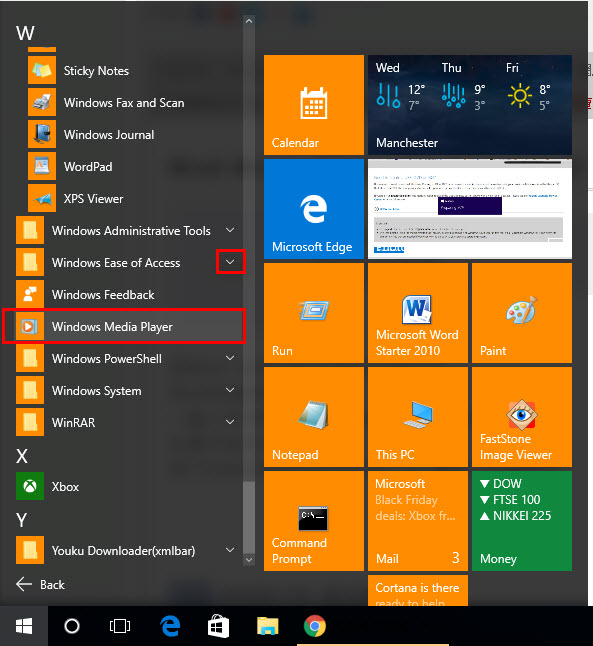Open the Calendar tile
The height and width of the screenshot is (646, 593).
pyautogui.click(x=314, y=105)
